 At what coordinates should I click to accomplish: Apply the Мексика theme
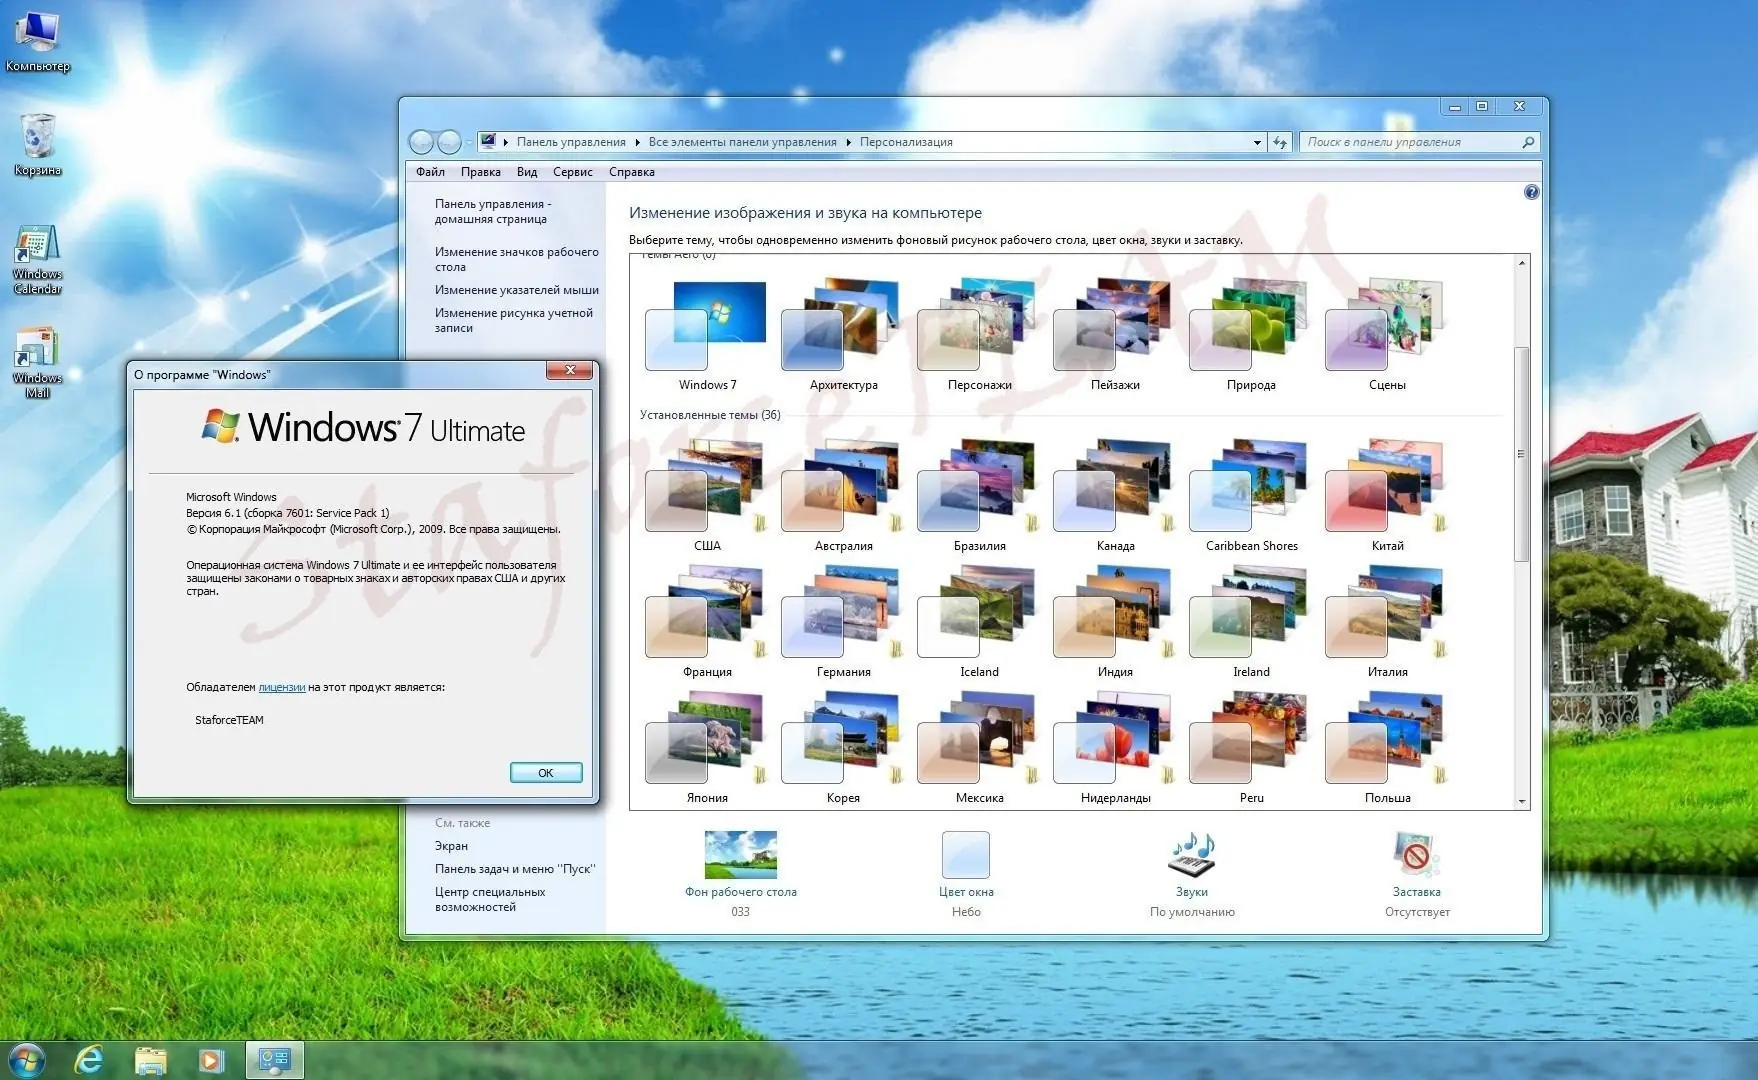click(979, 748)
